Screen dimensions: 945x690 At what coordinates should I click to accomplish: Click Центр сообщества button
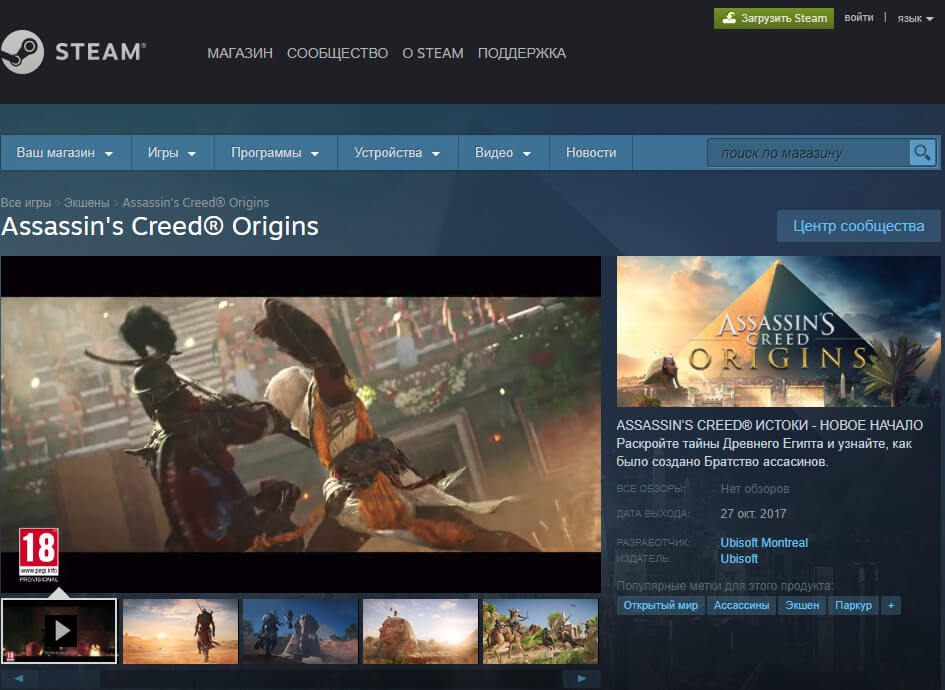click(x=858, y=226)
